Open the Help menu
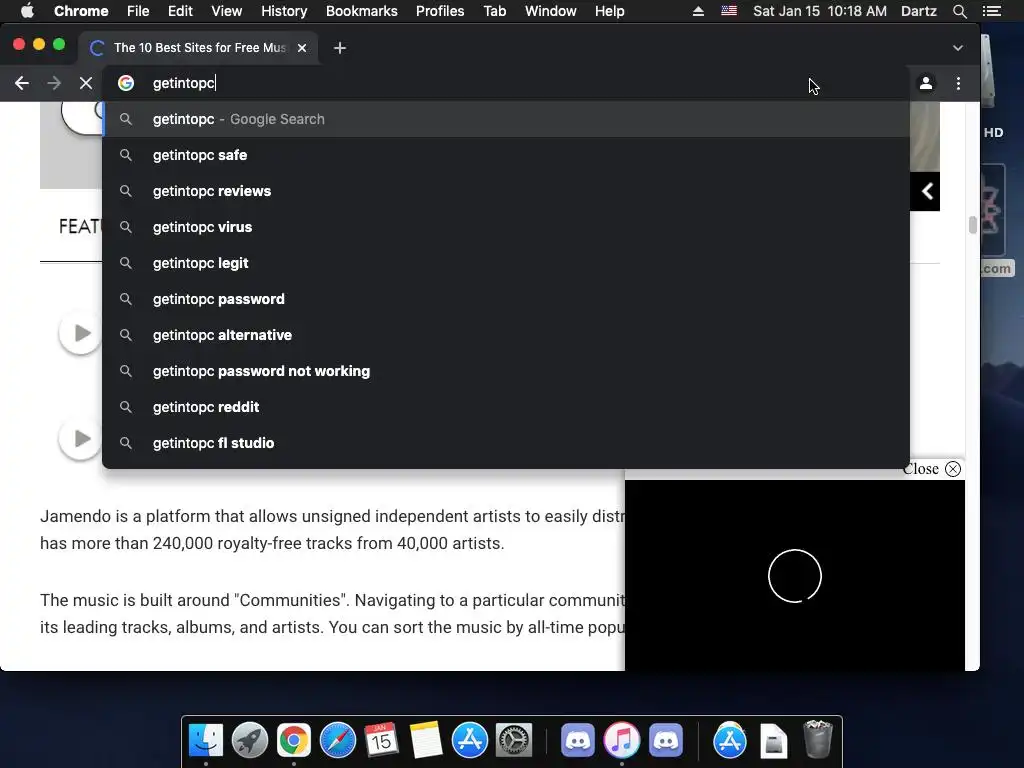 tap(609, 11)
